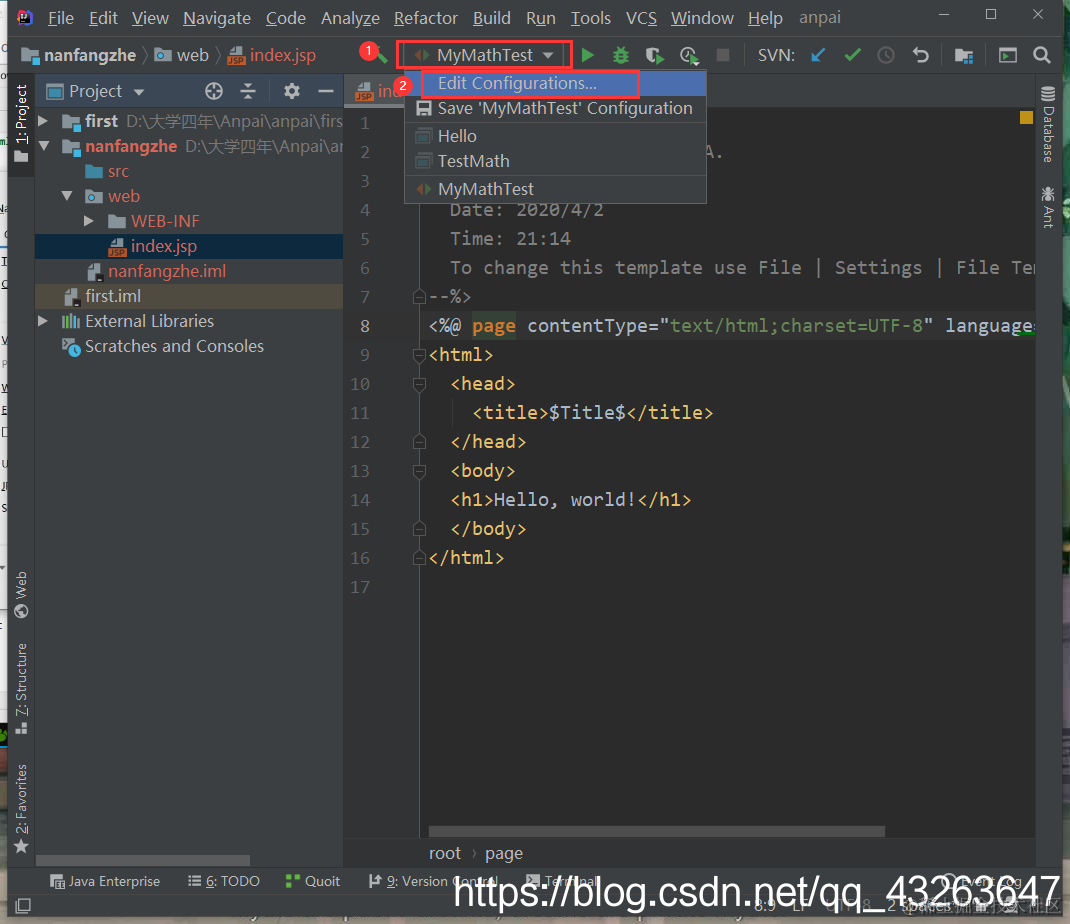This screenshot has height=924, width=1070.
Task: Collapse all in Project panel
Action: pyautogui.click(x=248, y=91)
